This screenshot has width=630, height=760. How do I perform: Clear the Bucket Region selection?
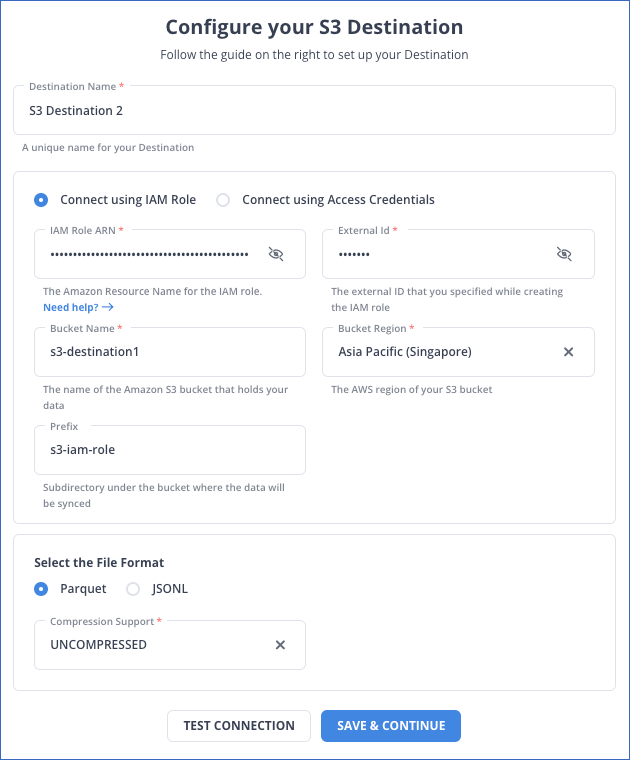tap(568, 352)
